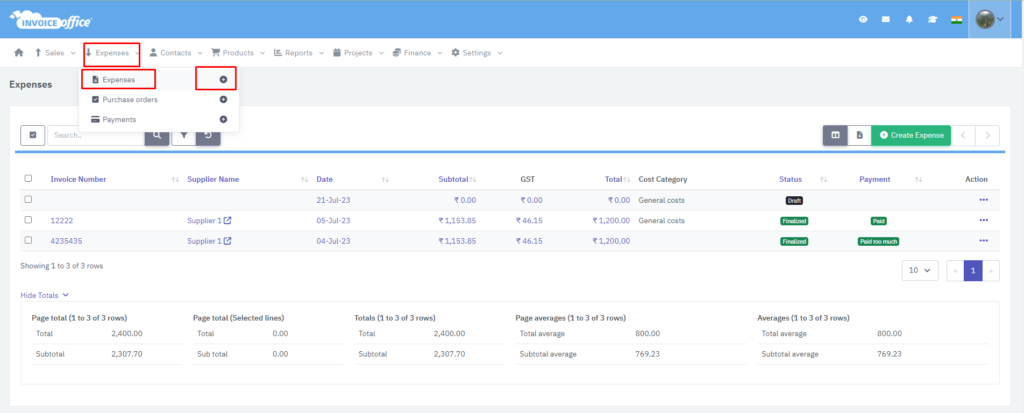The height and width of the screenshot is (413, 1024).
Task: Open invoice number 4235435 link
Action: (x=66, y=241)
